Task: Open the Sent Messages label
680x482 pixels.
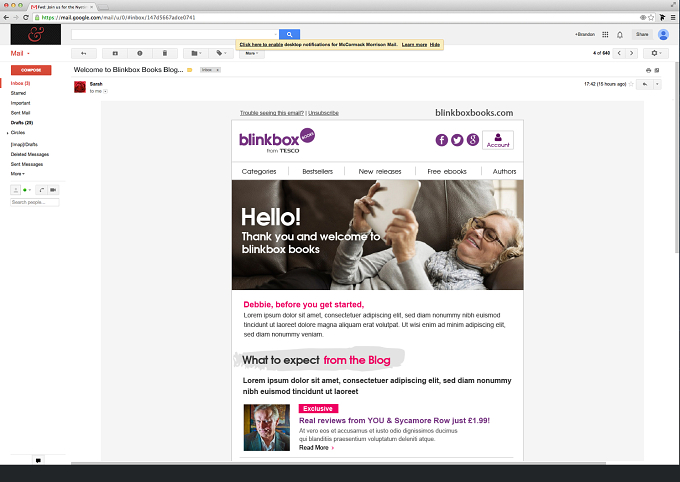Action: click(27, 164)
